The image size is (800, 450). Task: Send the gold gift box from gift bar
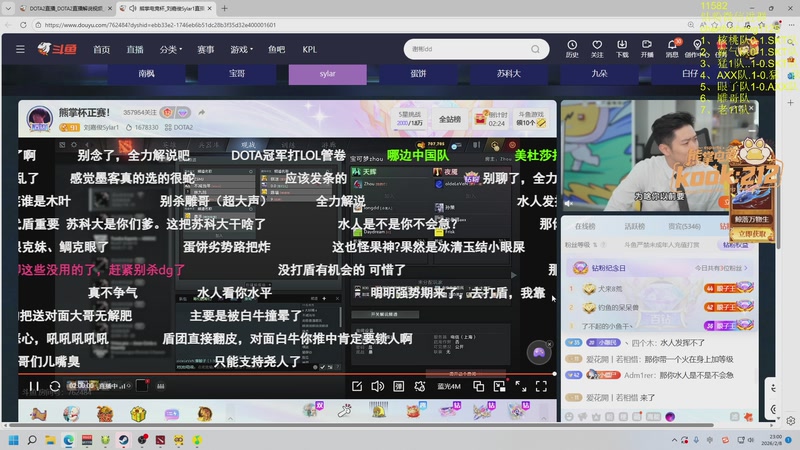(x=138, y=414)
